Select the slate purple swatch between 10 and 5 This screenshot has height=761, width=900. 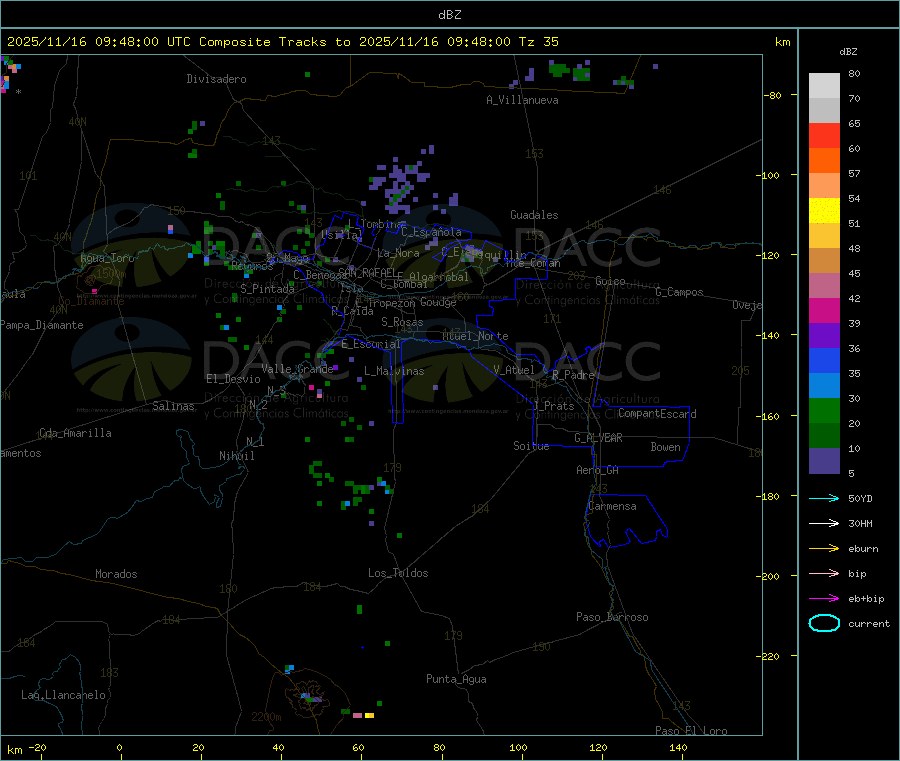point(824,461)
